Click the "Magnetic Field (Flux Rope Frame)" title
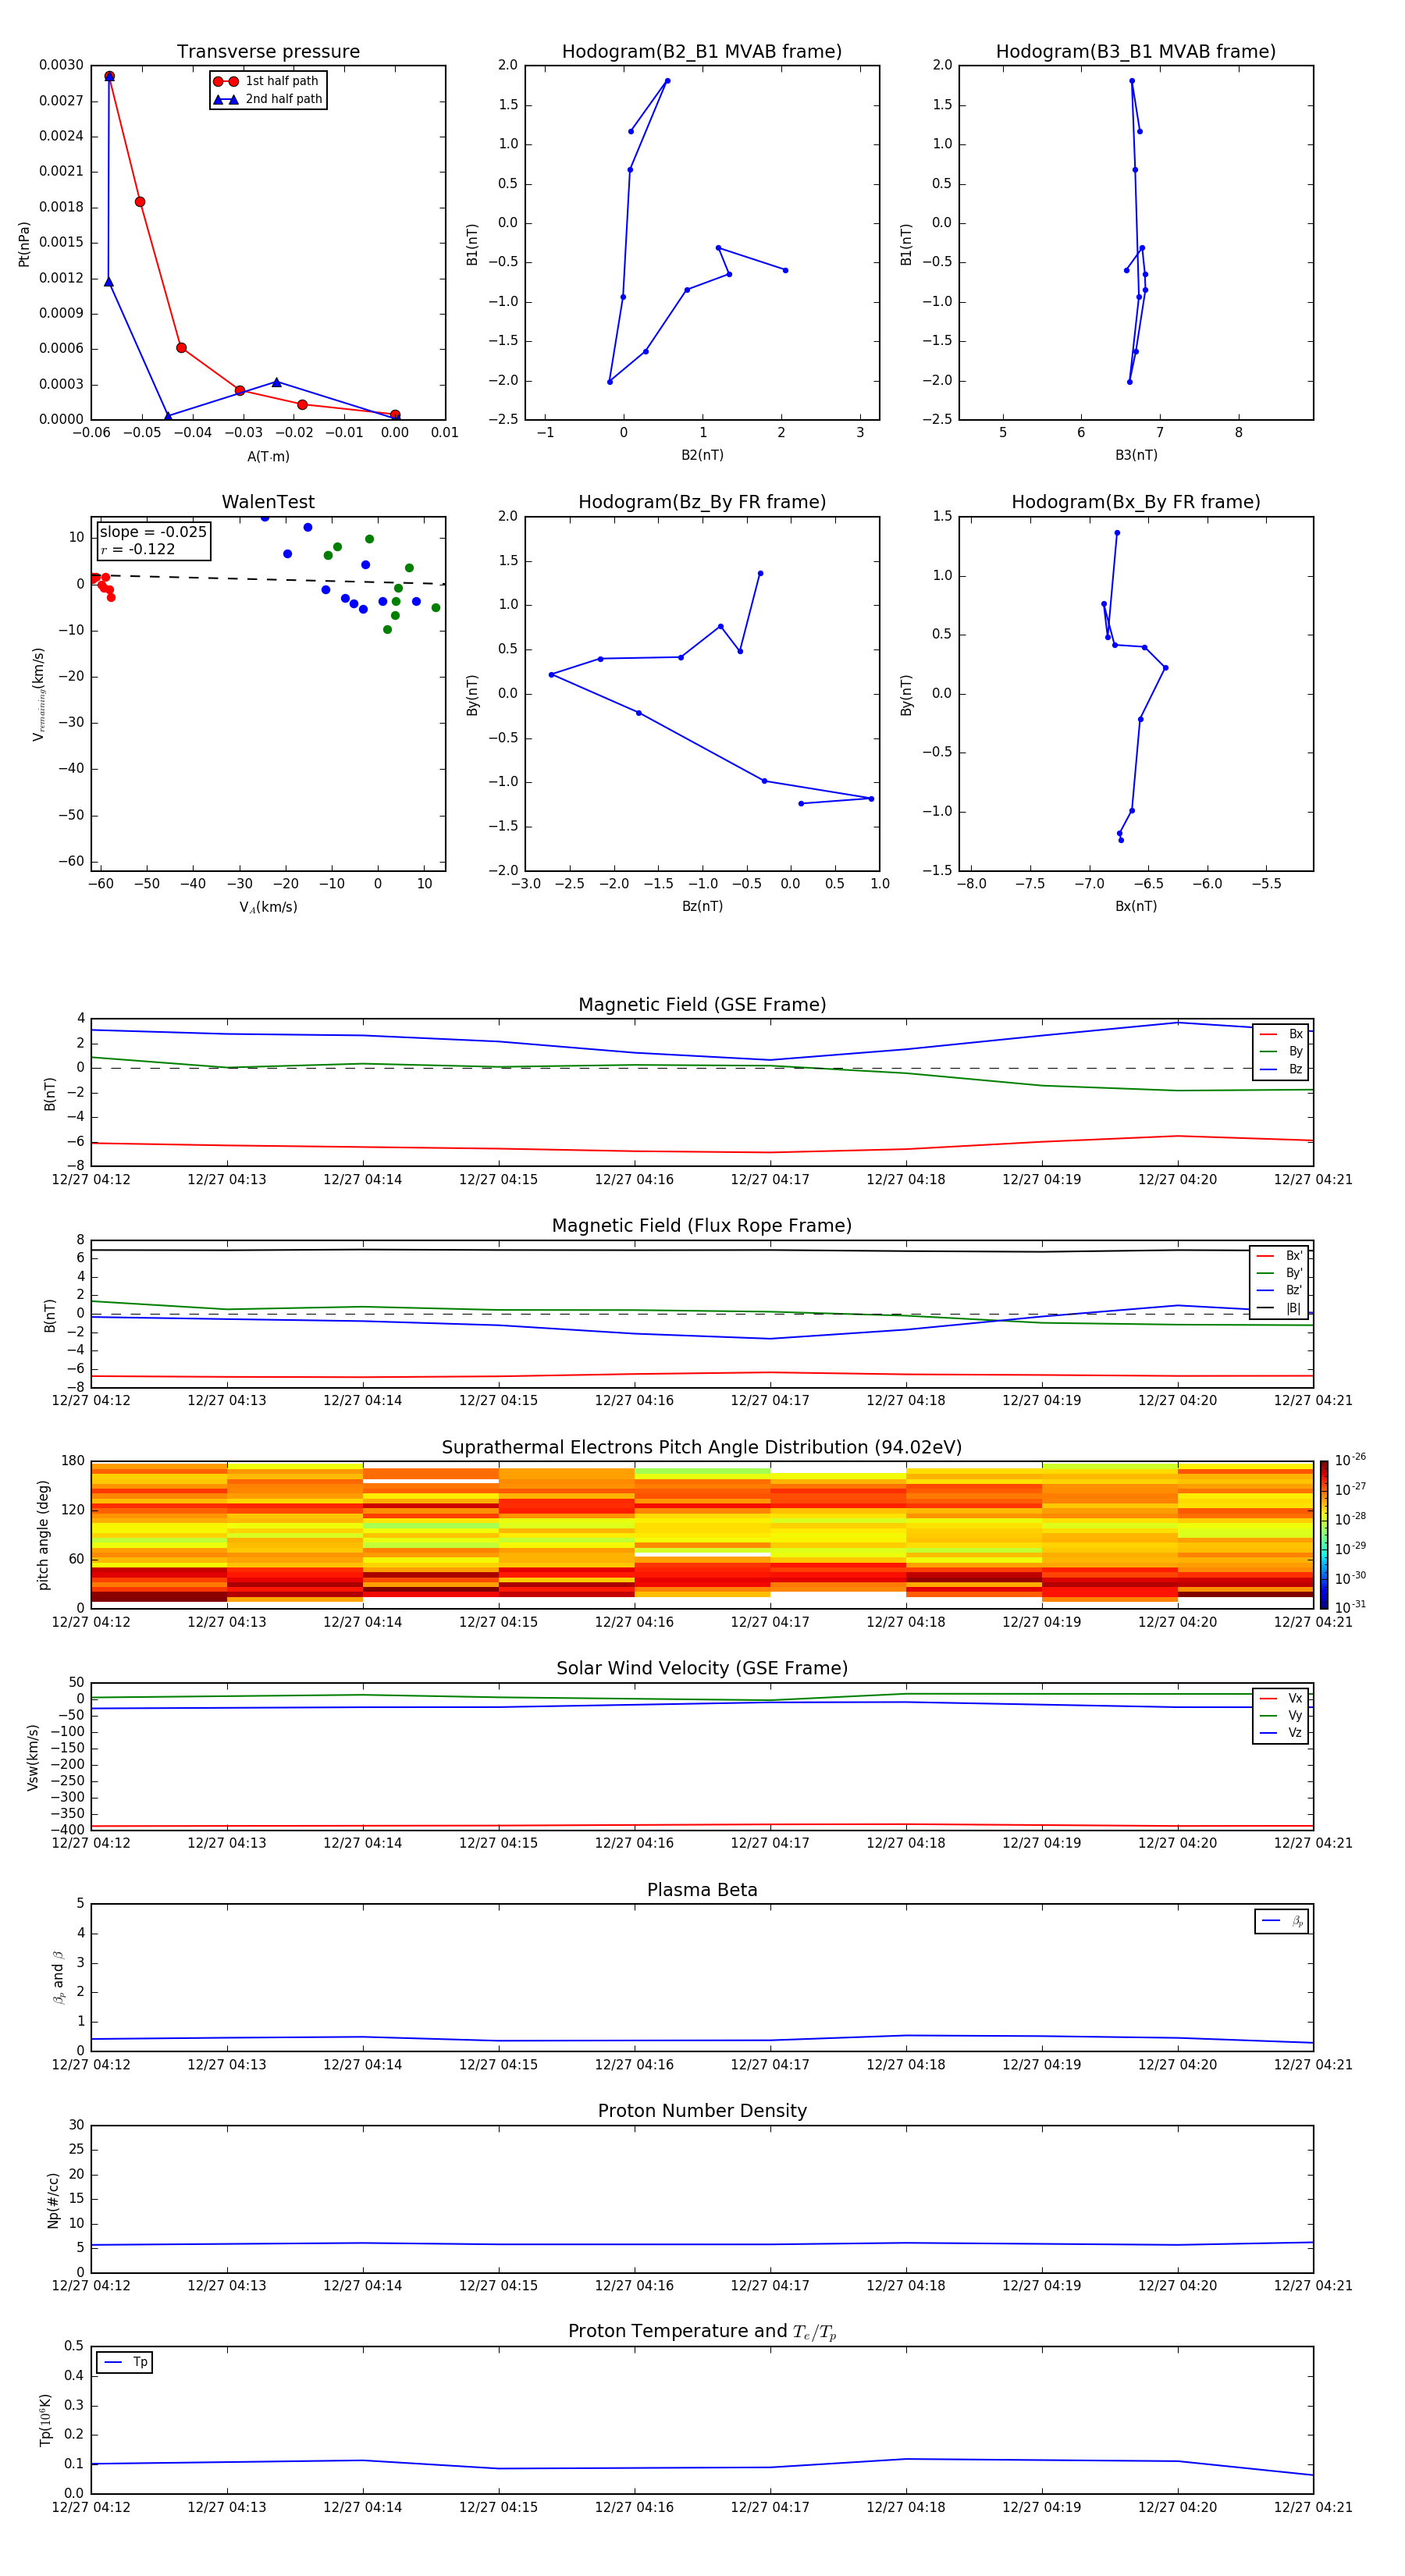 point(702,1226)
